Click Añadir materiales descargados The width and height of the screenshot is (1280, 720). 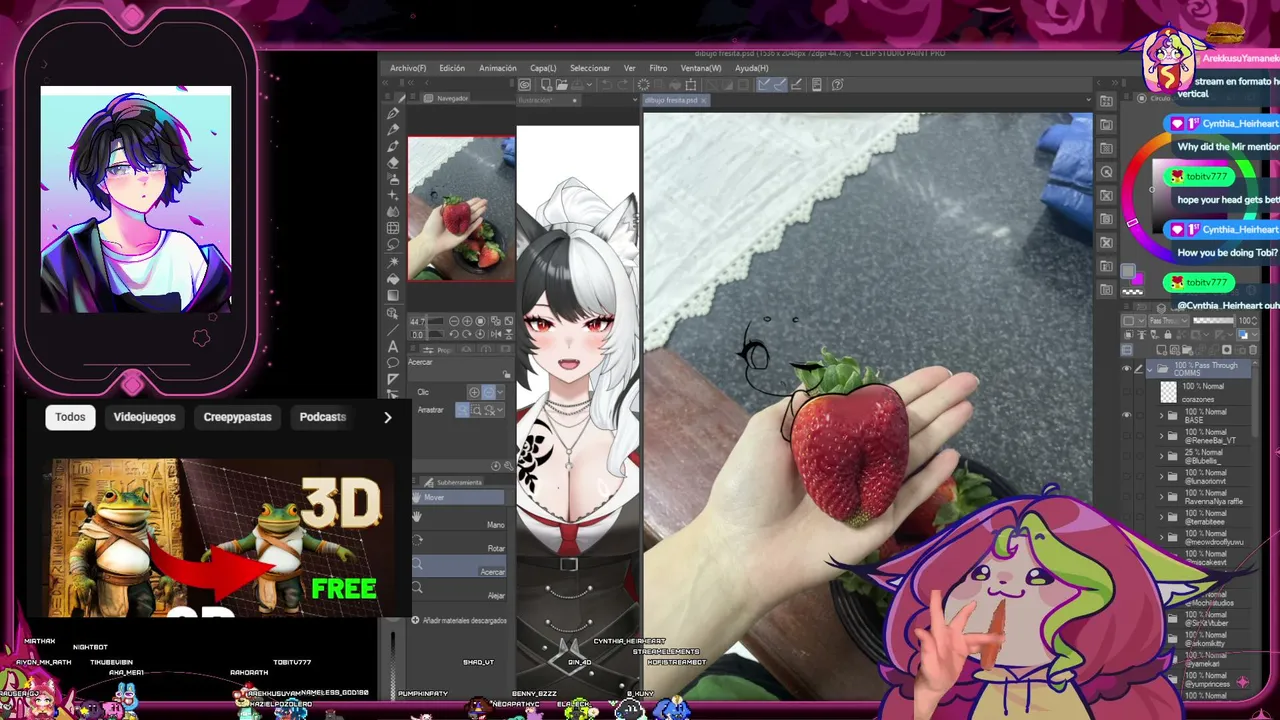click(x=459, y=621)
